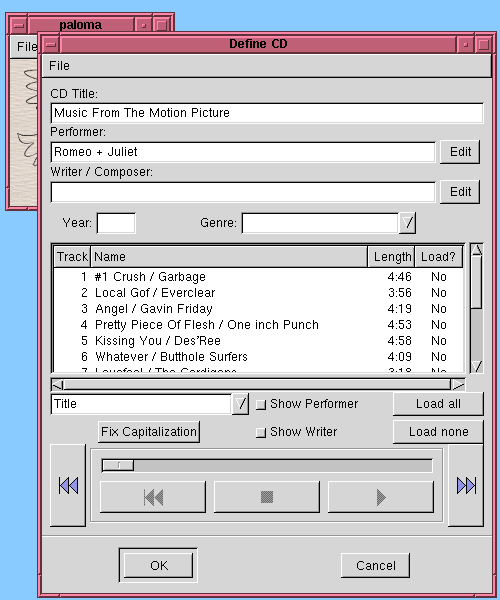The height and width of the screenshot is (600, 500).
Task: Click the paloma window title bar
Action: tap(81, 25)
